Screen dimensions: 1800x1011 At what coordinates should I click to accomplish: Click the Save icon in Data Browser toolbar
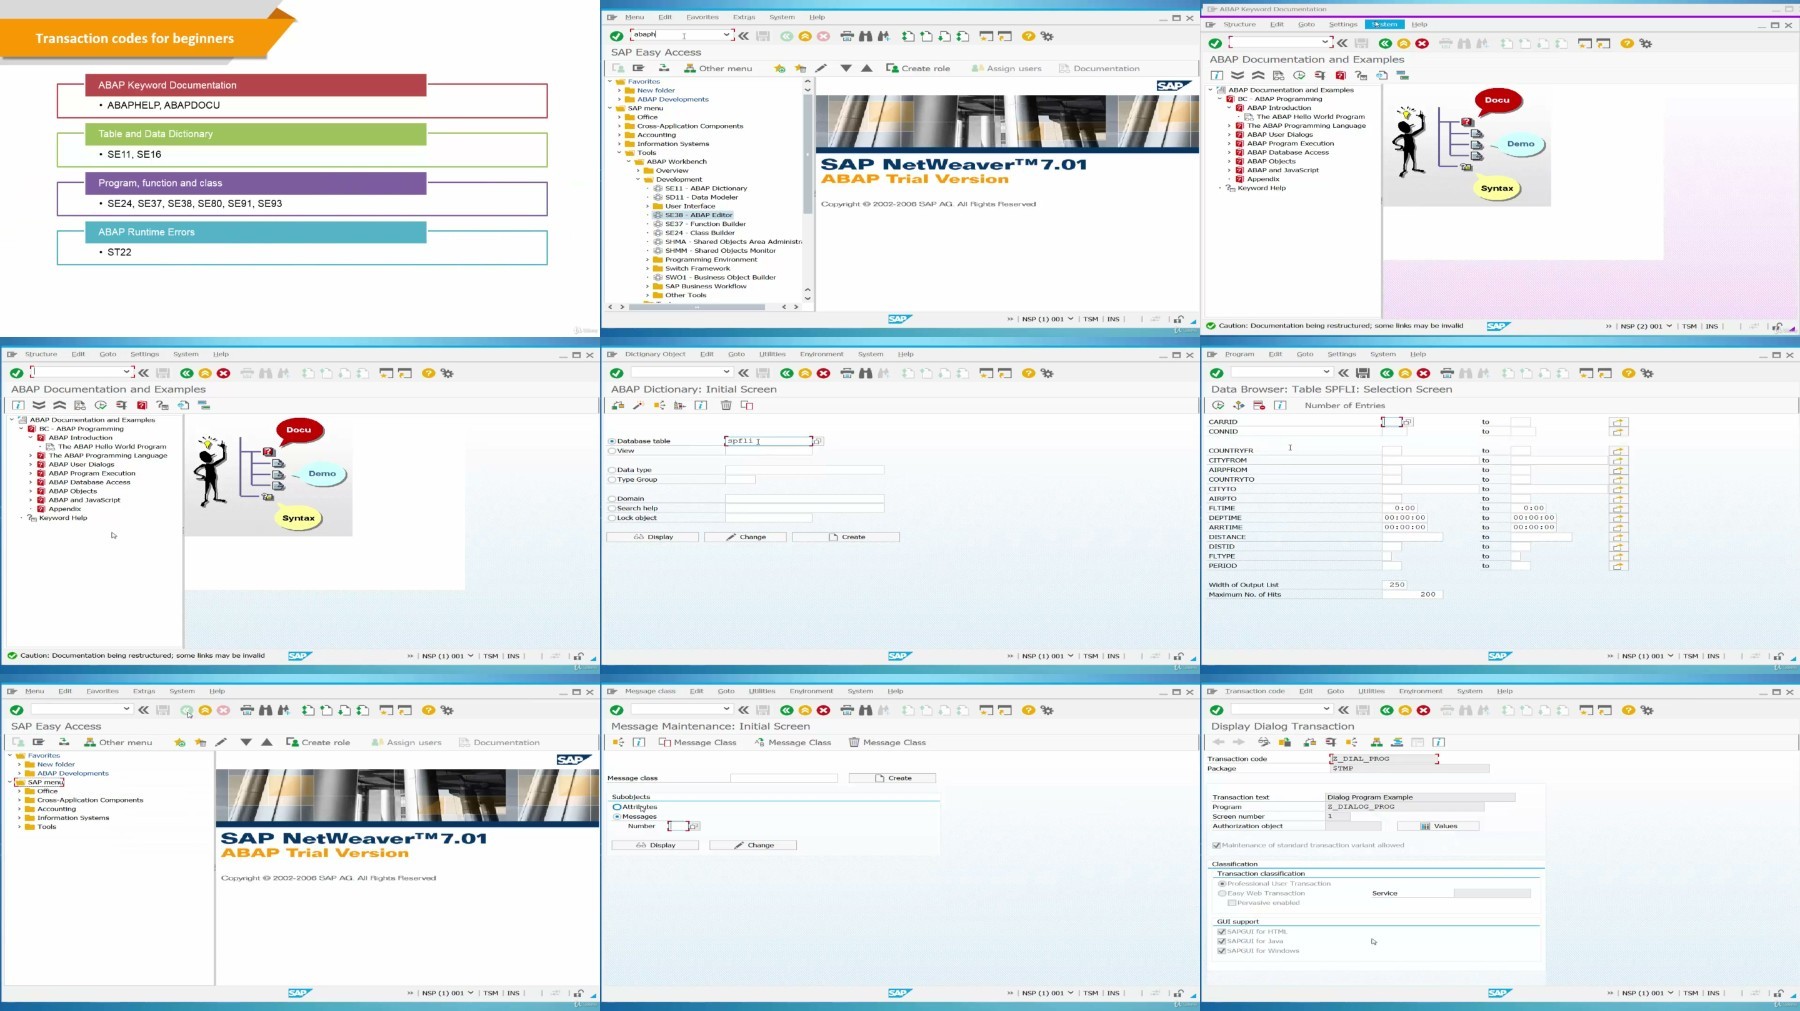[x=1363, y=373]
